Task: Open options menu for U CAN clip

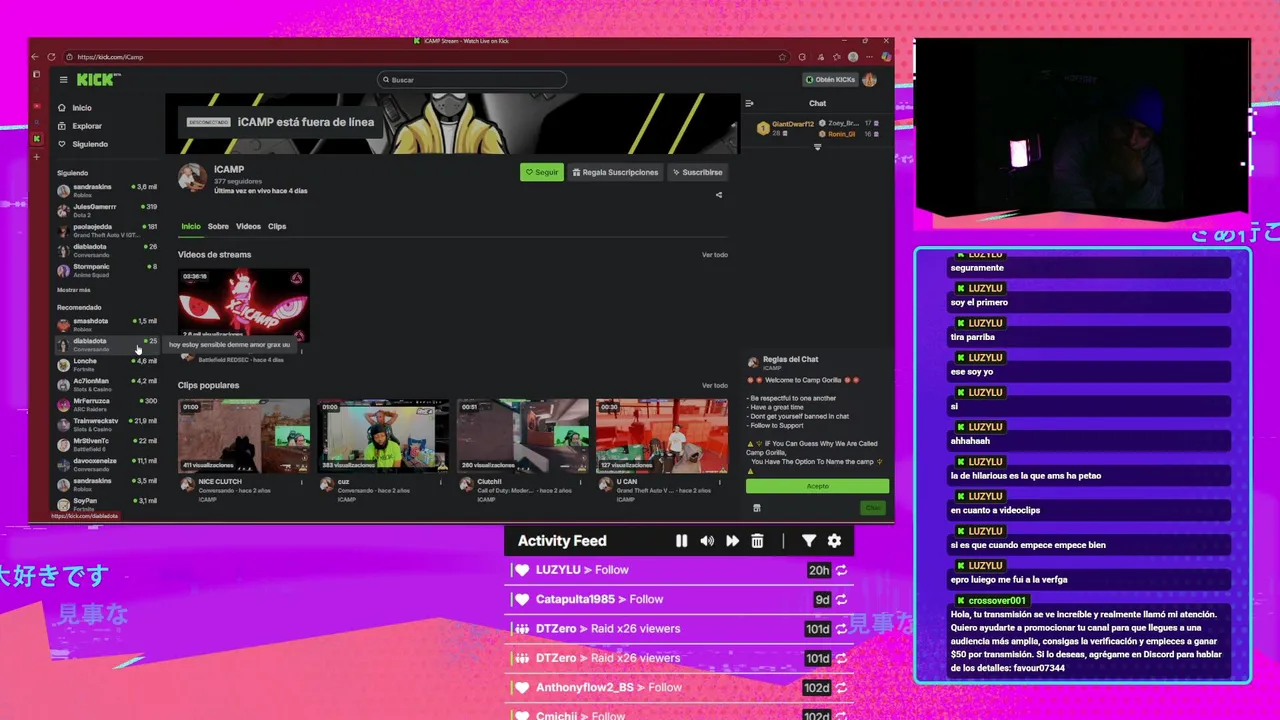Action: coord(720,482)
